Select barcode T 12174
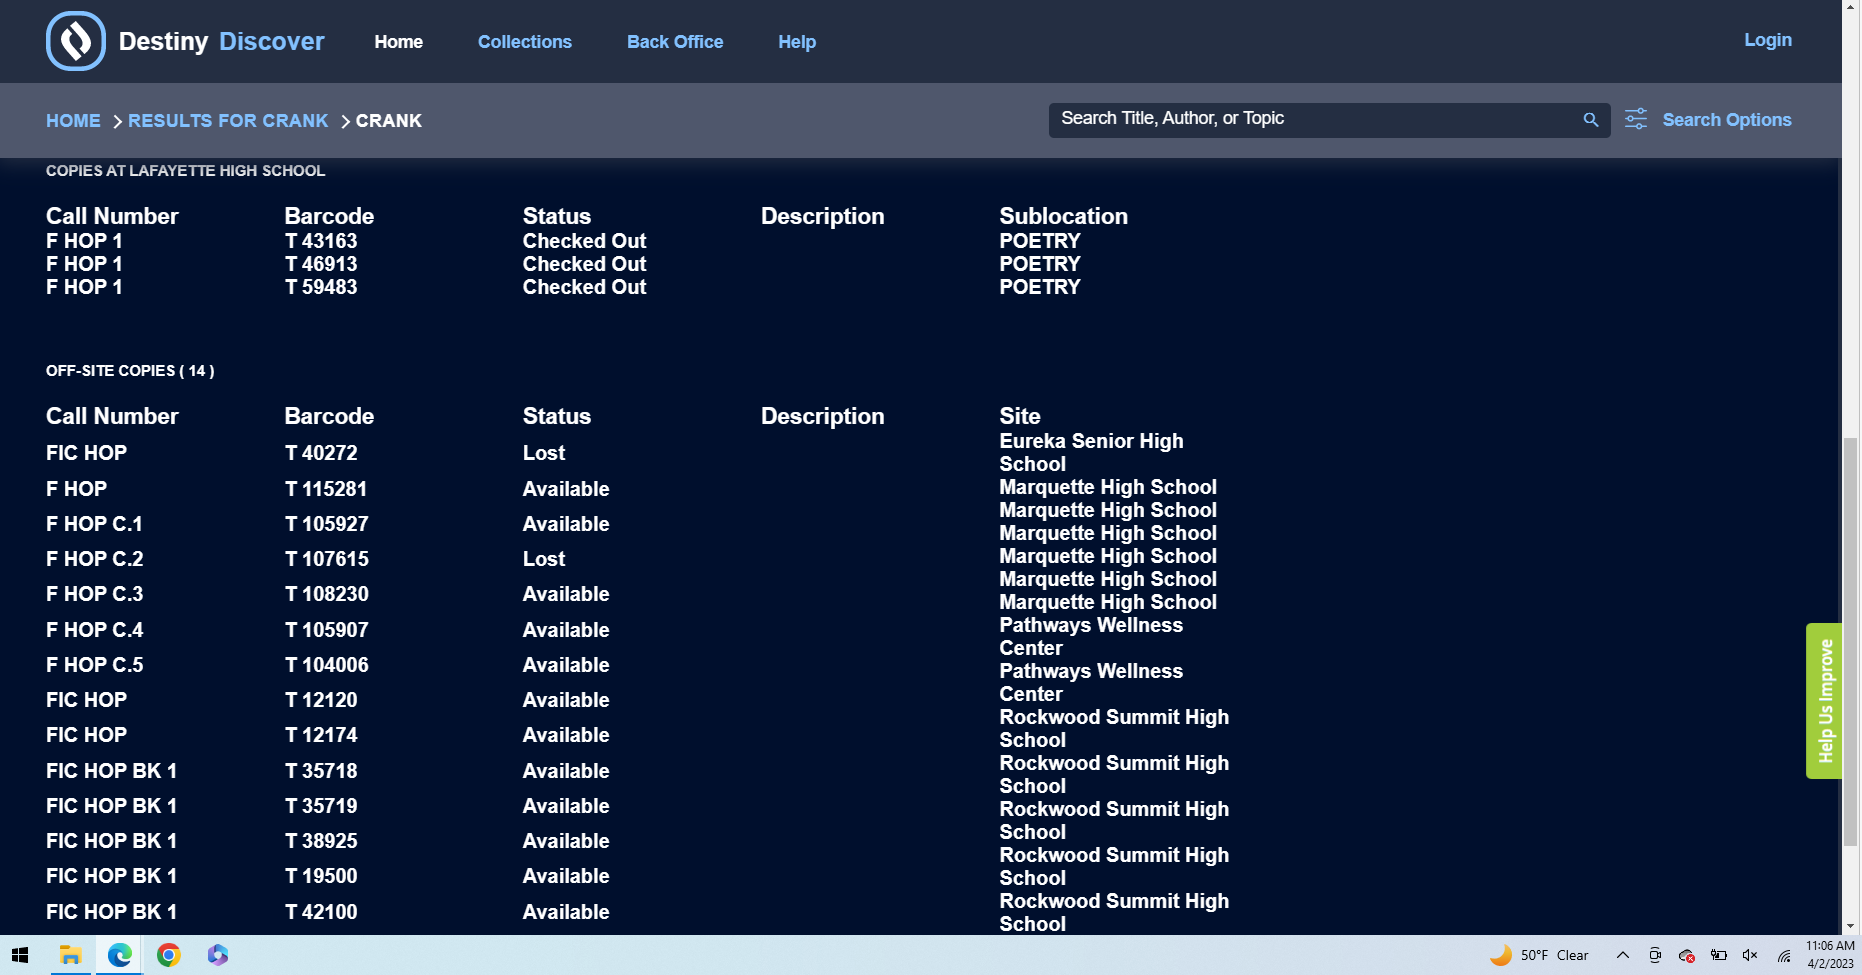Viewport: 1862px width, 975px height. pos(321,735)
